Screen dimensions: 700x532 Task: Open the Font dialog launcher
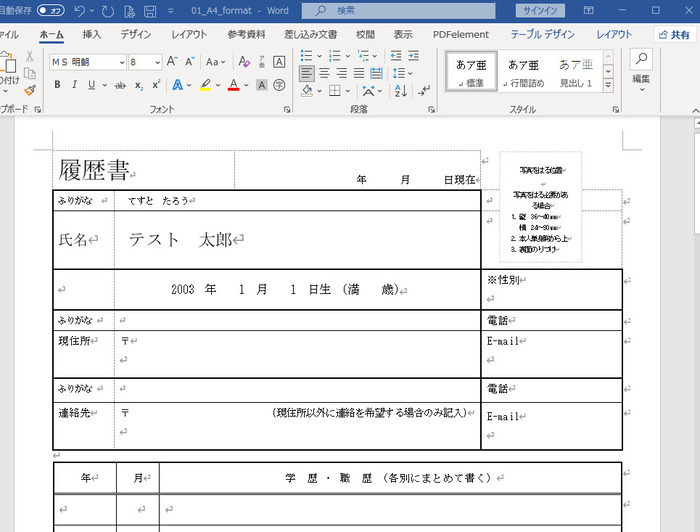287,109
